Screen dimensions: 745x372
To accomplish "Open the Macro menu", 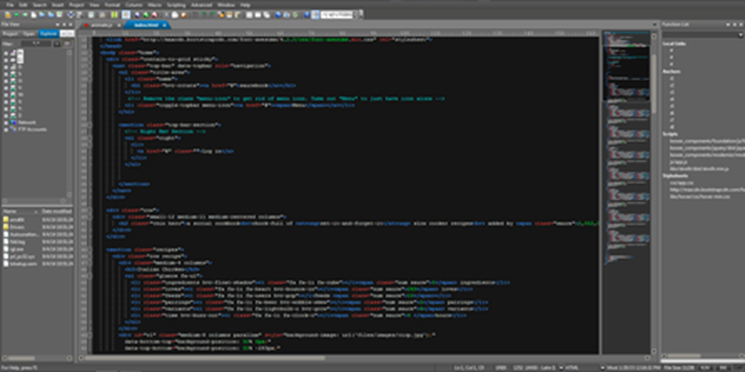I will pyautogui.click(x=154, y=4).
